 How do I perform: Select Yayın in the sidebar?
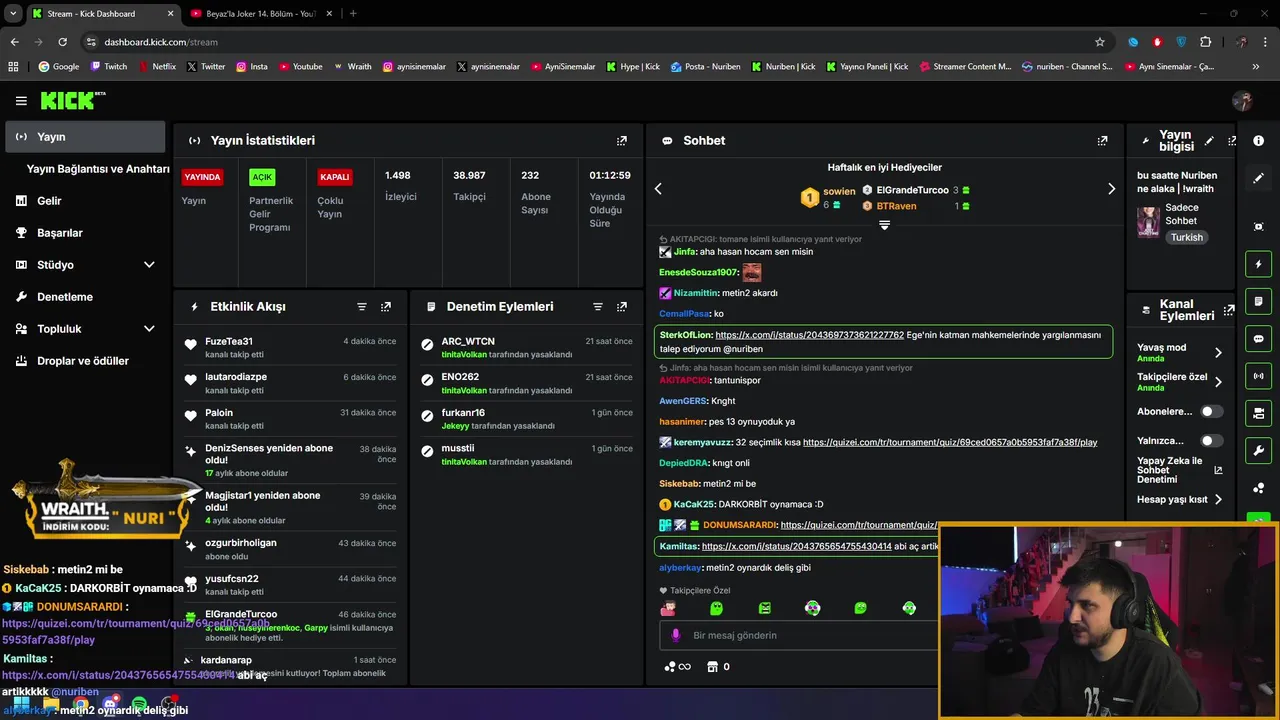click(85, 137)
